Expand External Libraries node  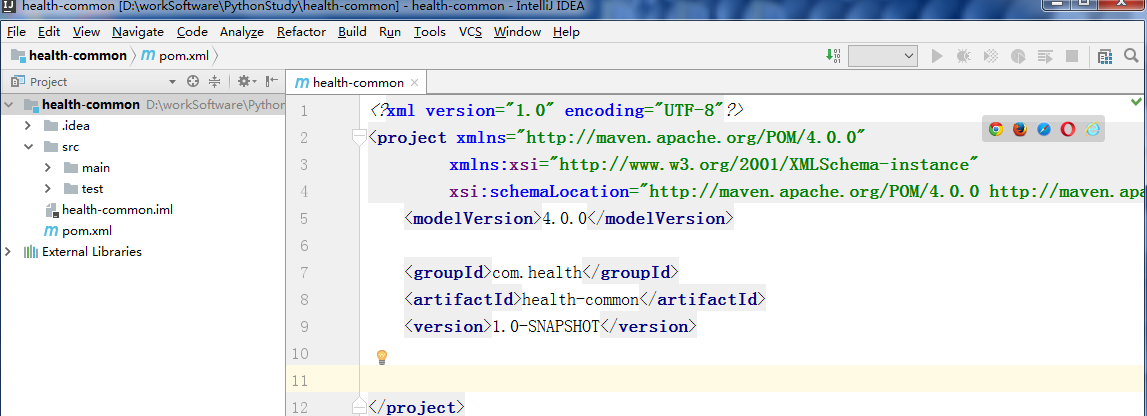coord(9,252)
